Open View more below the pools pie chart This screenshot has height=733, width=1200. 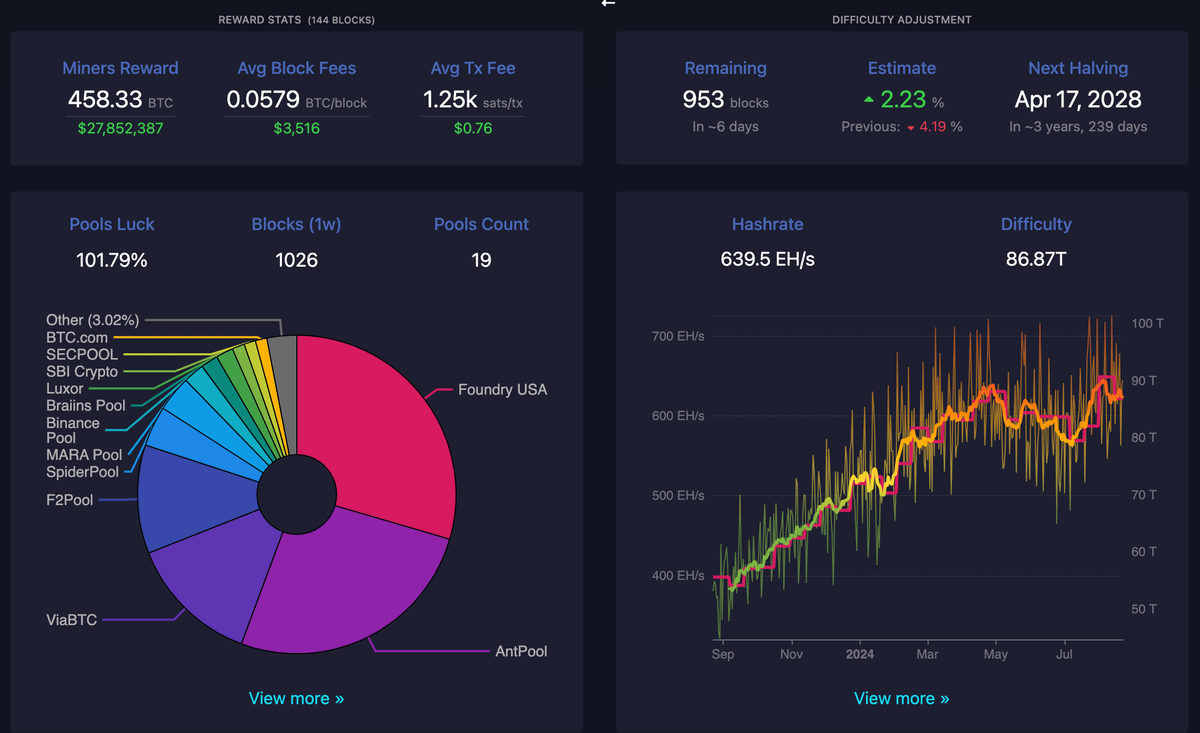296,698
